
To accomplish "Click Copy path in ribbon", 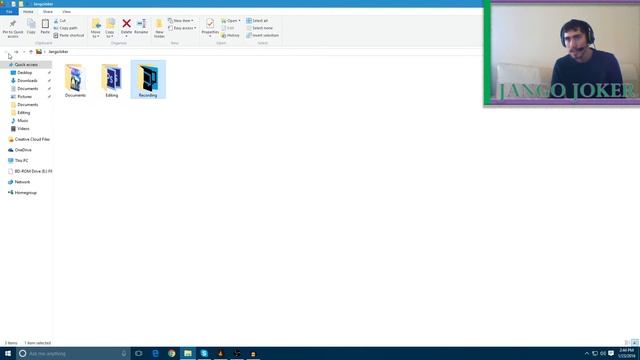I will pos(65,28).
